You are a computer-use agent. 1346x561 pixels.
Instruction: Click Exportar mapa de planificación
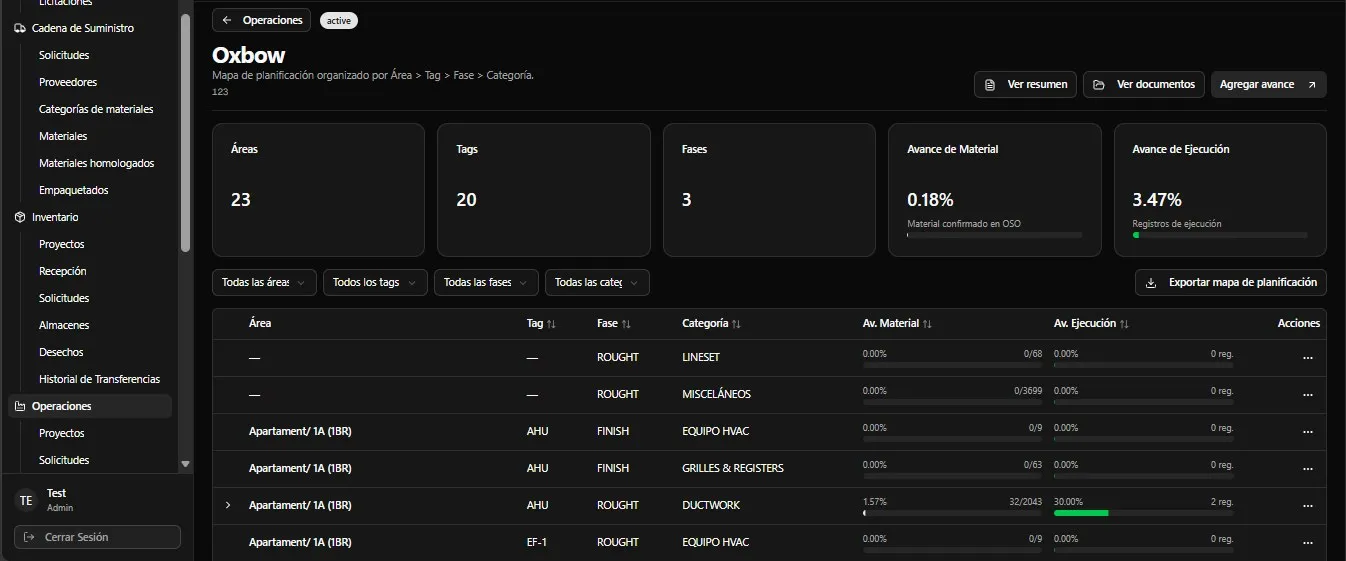tap(1231, 283)
